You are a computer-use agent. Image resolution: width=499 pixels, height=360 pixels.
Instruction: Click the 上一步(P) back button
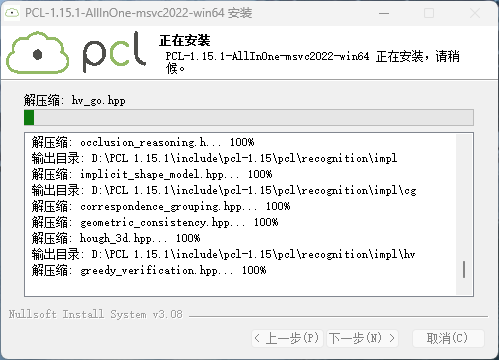click(287, 338)
